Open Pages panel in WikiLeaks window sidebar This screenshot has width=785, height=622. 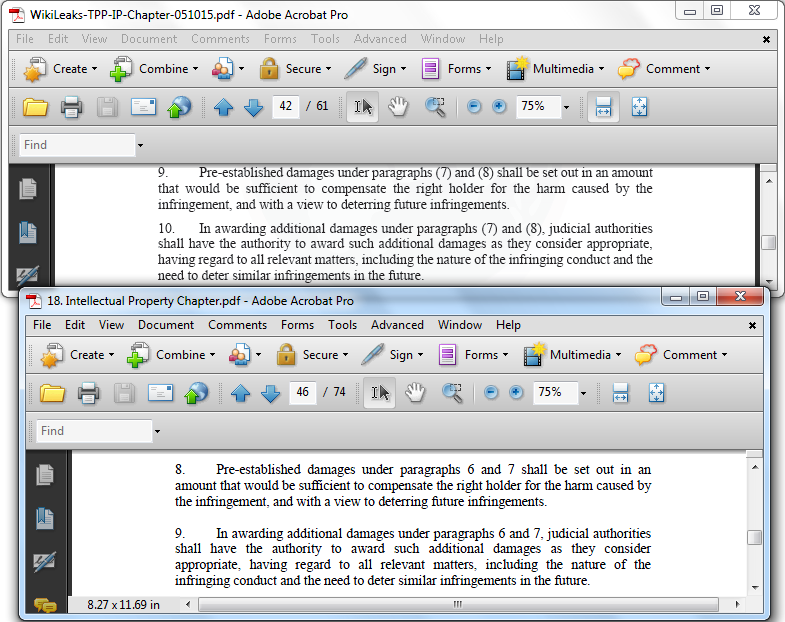tap(28, 189)
